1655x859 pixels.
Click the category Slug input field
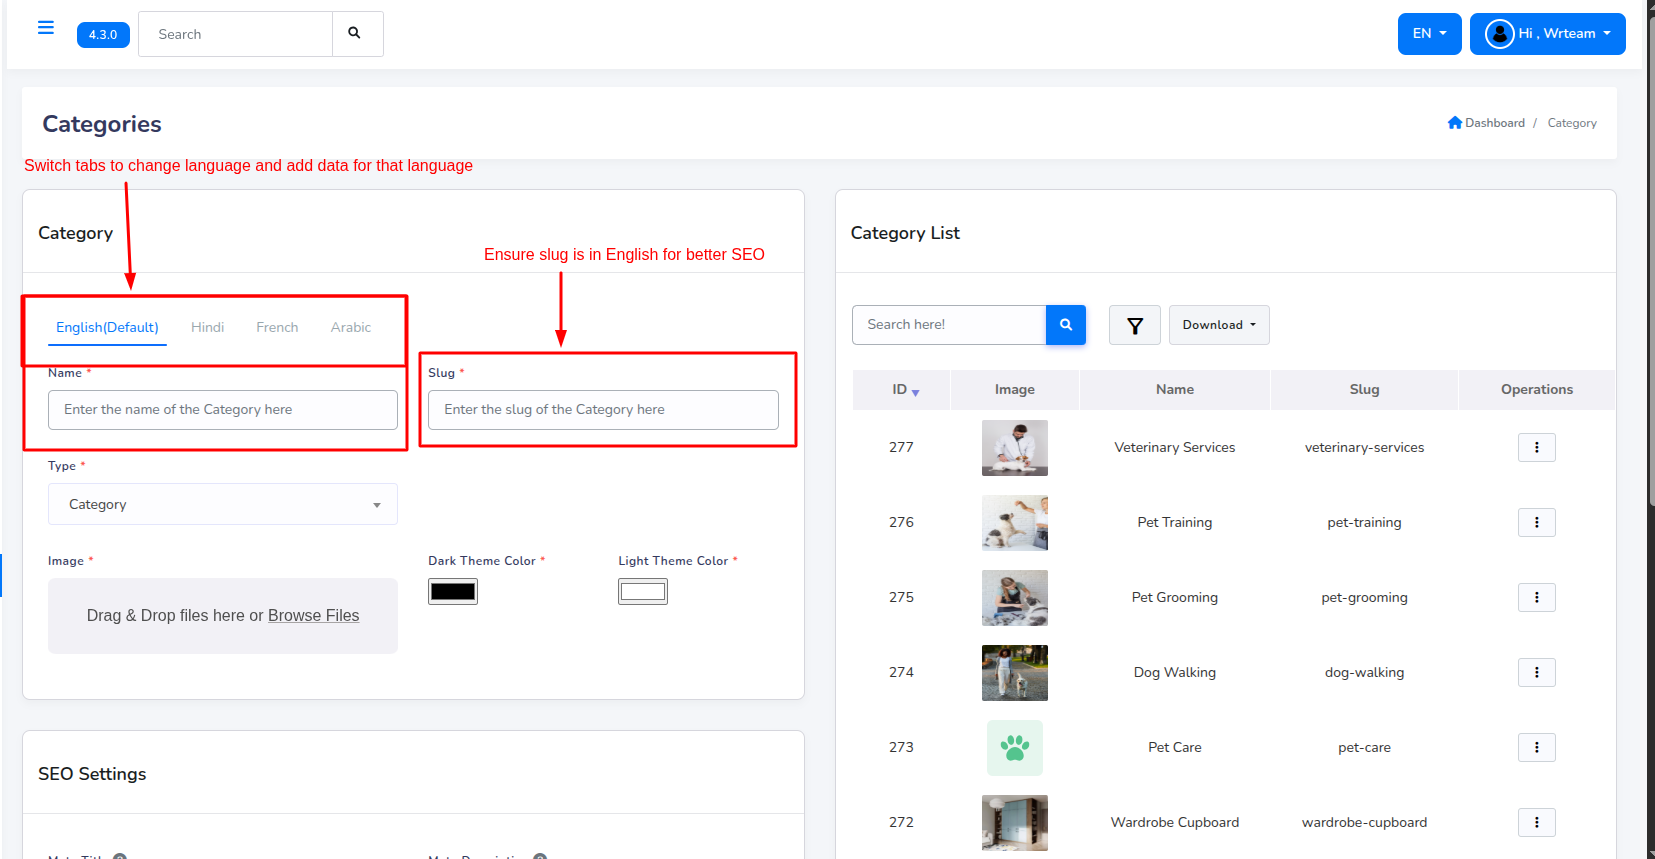click(602, 410)
